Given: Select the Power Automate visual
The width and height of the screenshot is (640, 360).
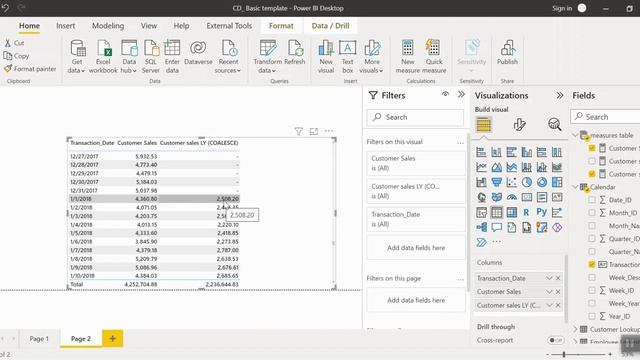Looking at the screenshot, I should (x=481, y=242).
